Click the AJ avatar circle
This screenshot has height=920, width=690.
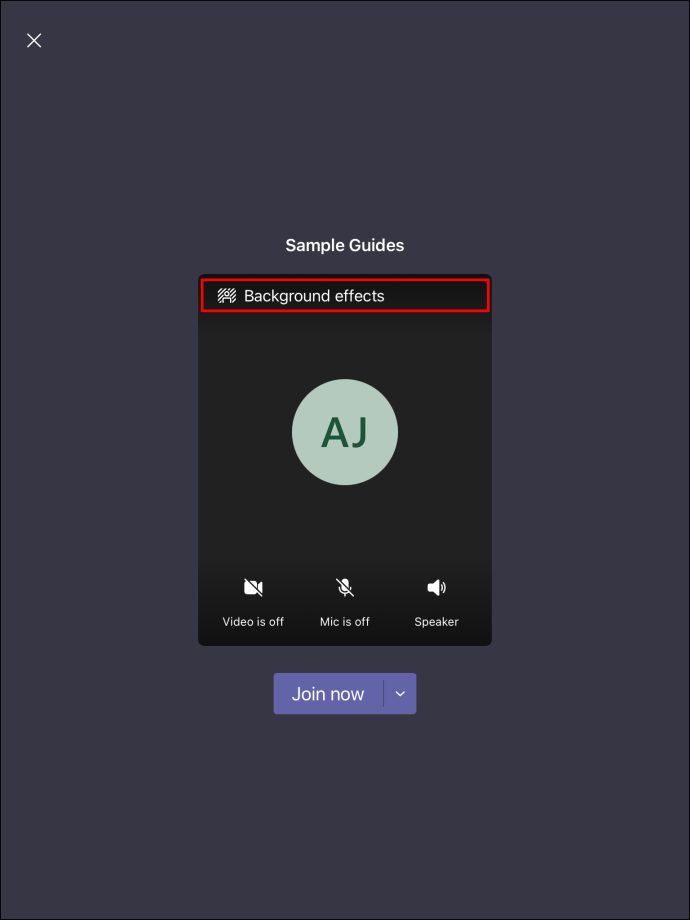[345, 432]
